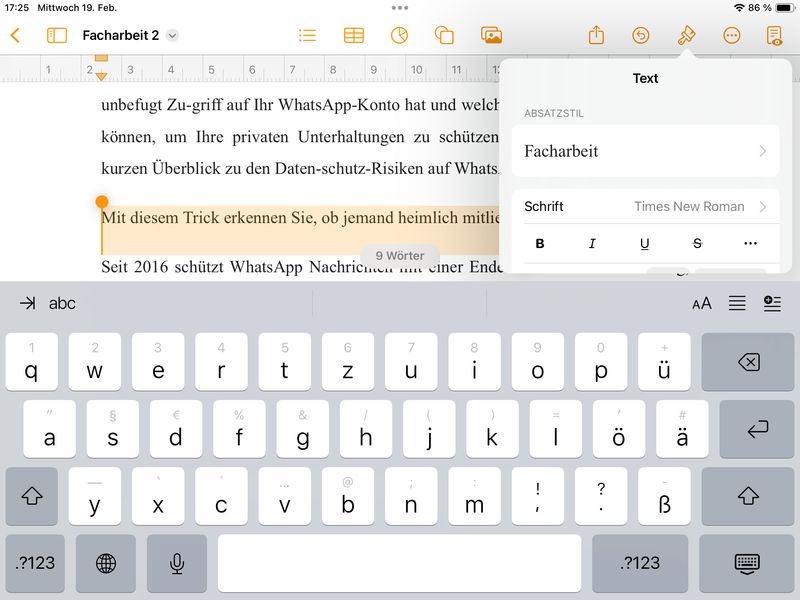800x600 pixels.
Task: Tap the return key
Action: [757, 429]
